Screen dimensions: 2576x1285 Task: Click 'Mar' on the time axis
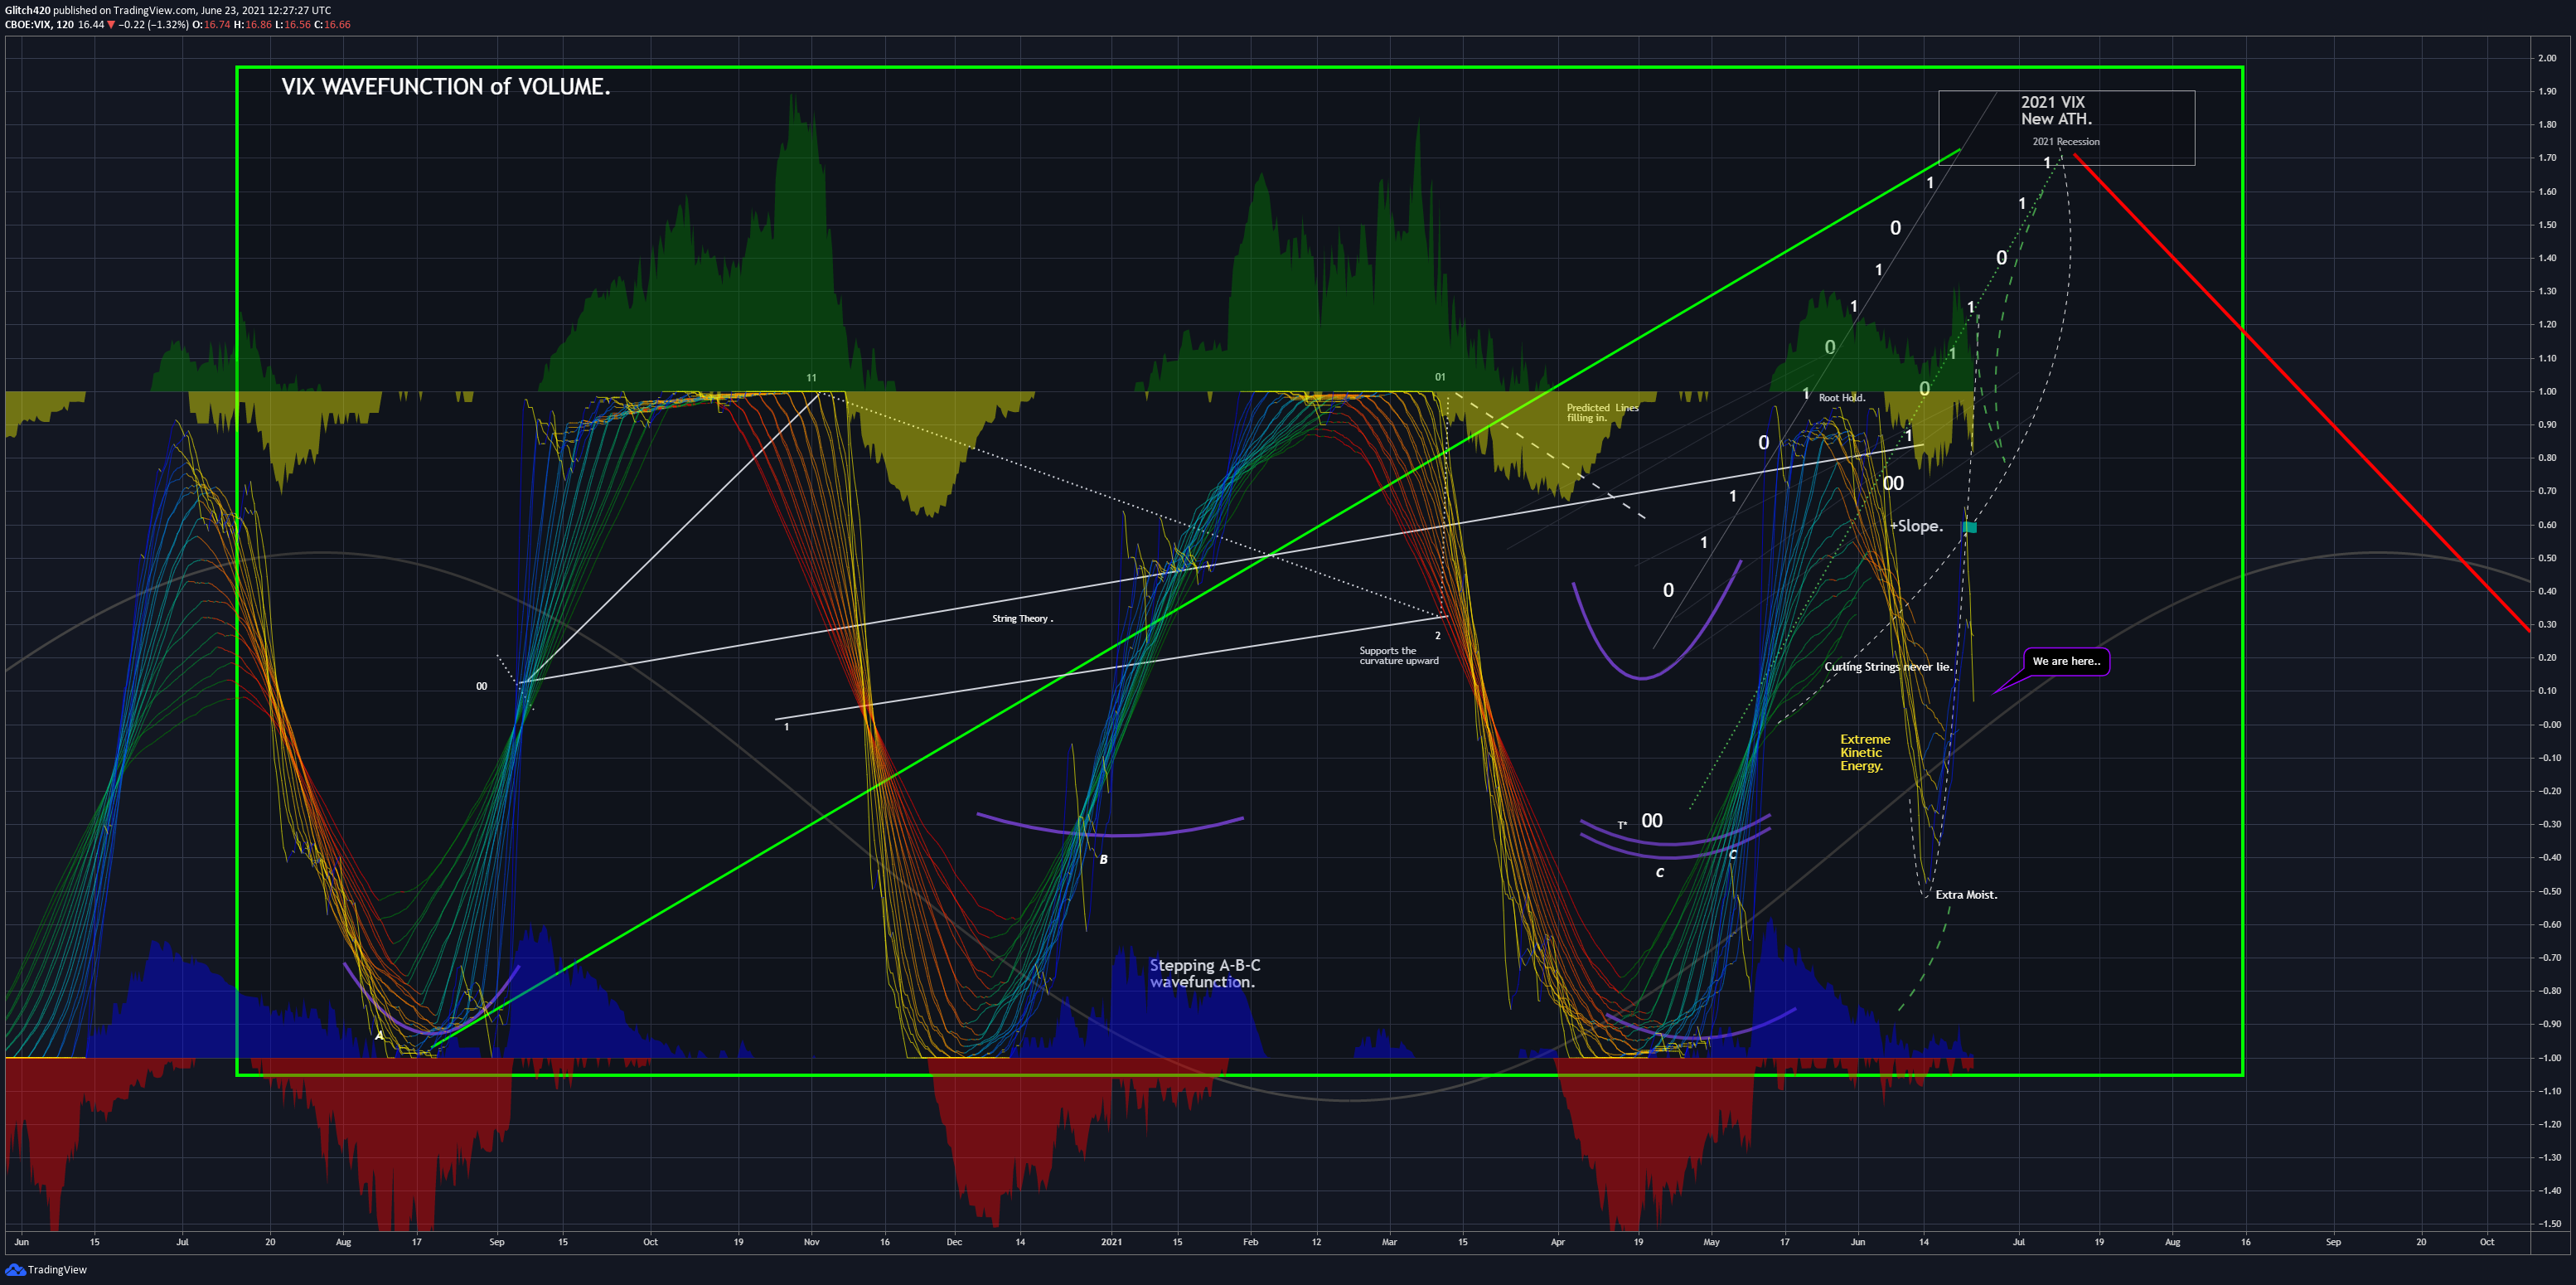(x=1389, y=1242)
